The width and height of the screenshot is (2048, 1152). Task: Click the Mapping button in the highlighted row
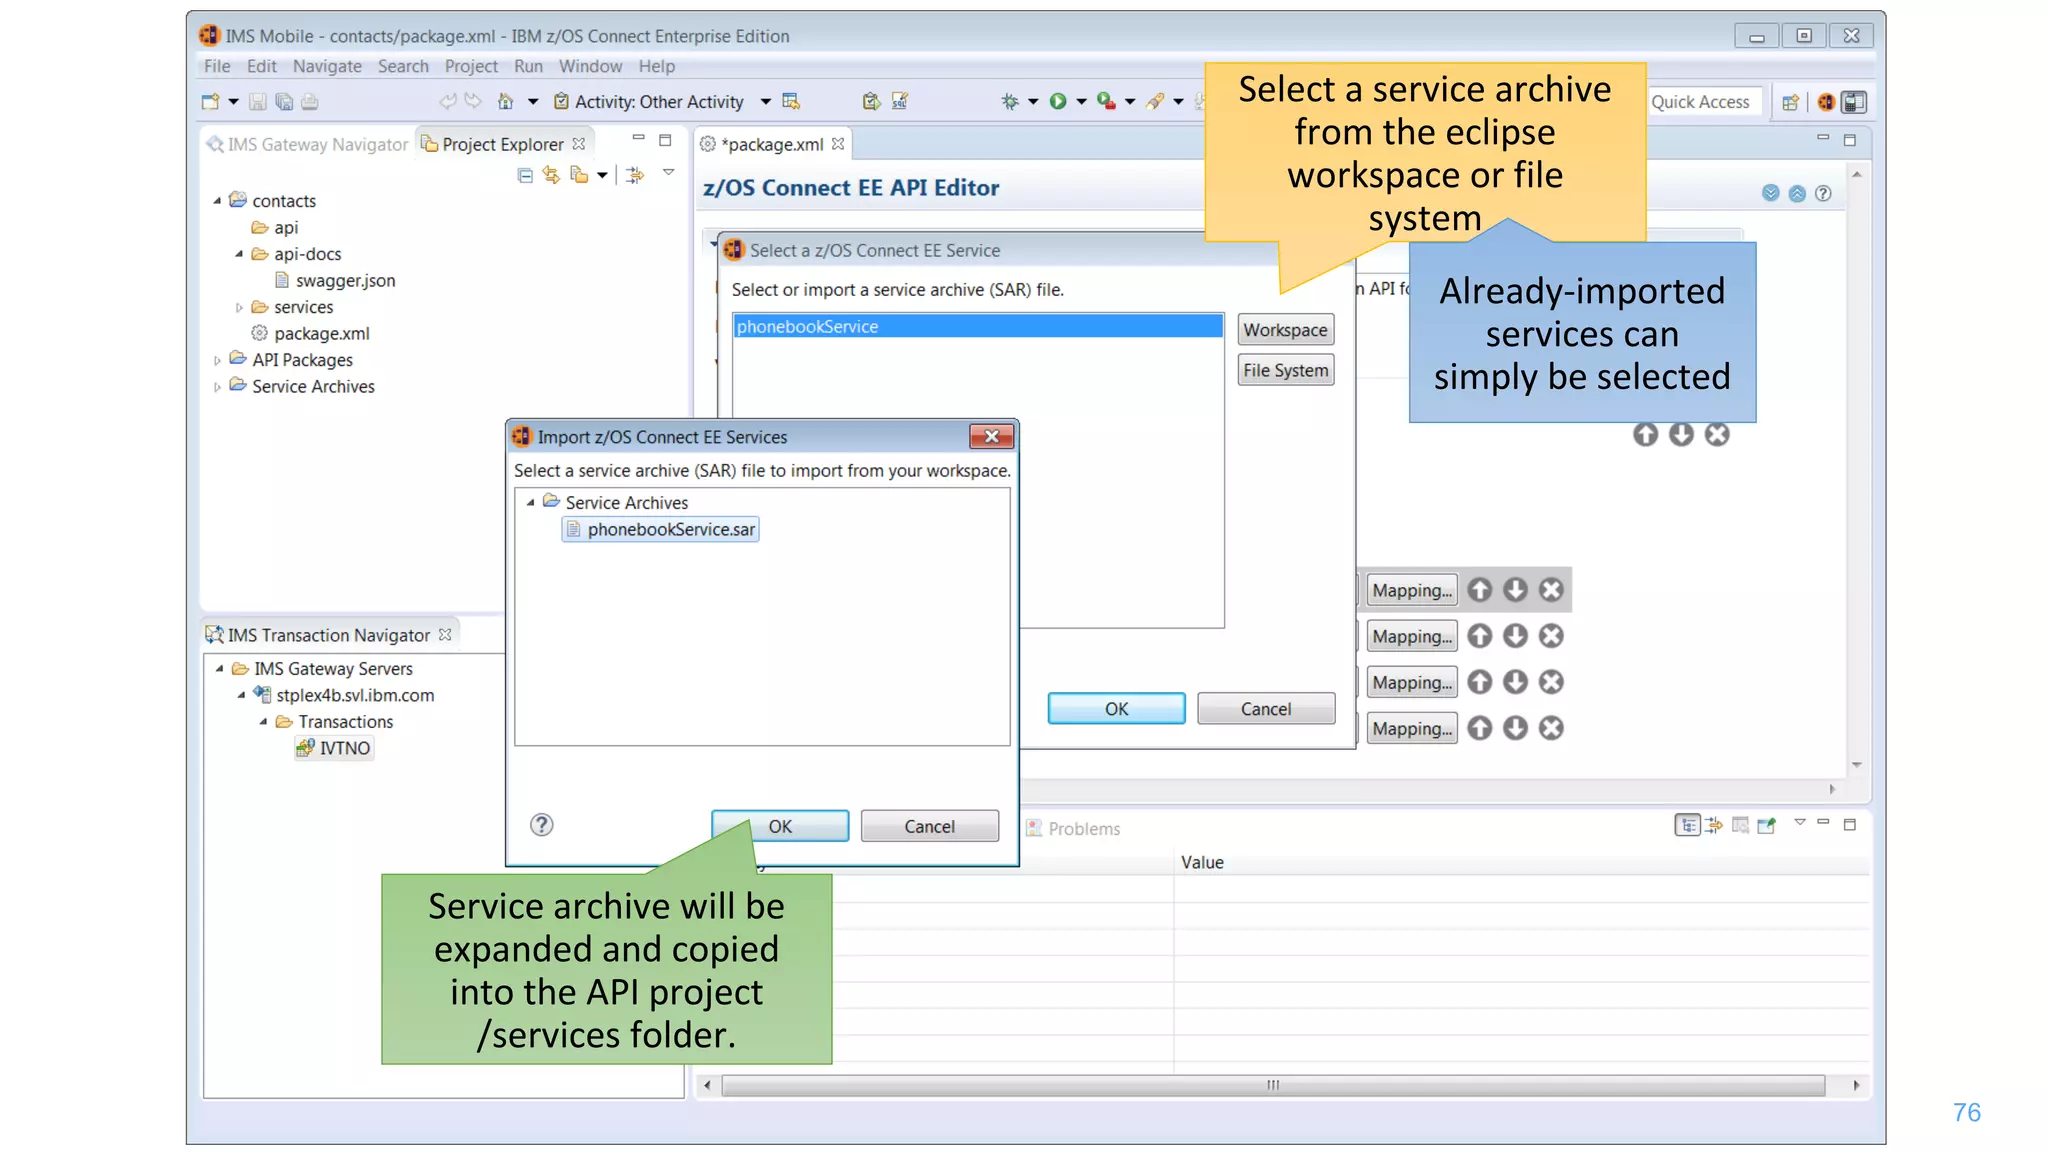pyautogui.click(x=1412, y=590)
